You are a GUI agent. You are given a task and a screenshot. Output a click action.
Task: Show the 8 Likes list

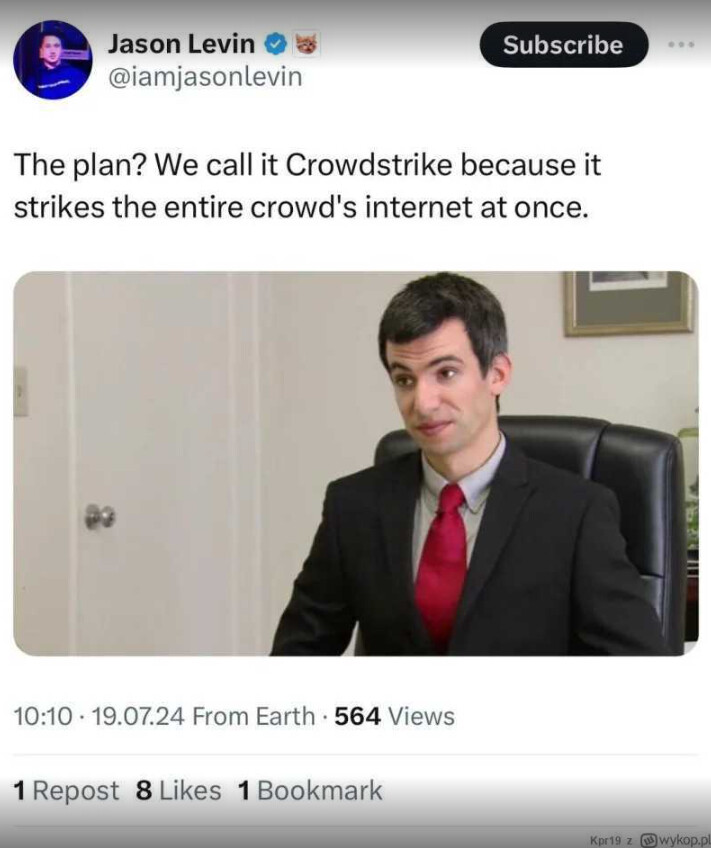point(178,791)
